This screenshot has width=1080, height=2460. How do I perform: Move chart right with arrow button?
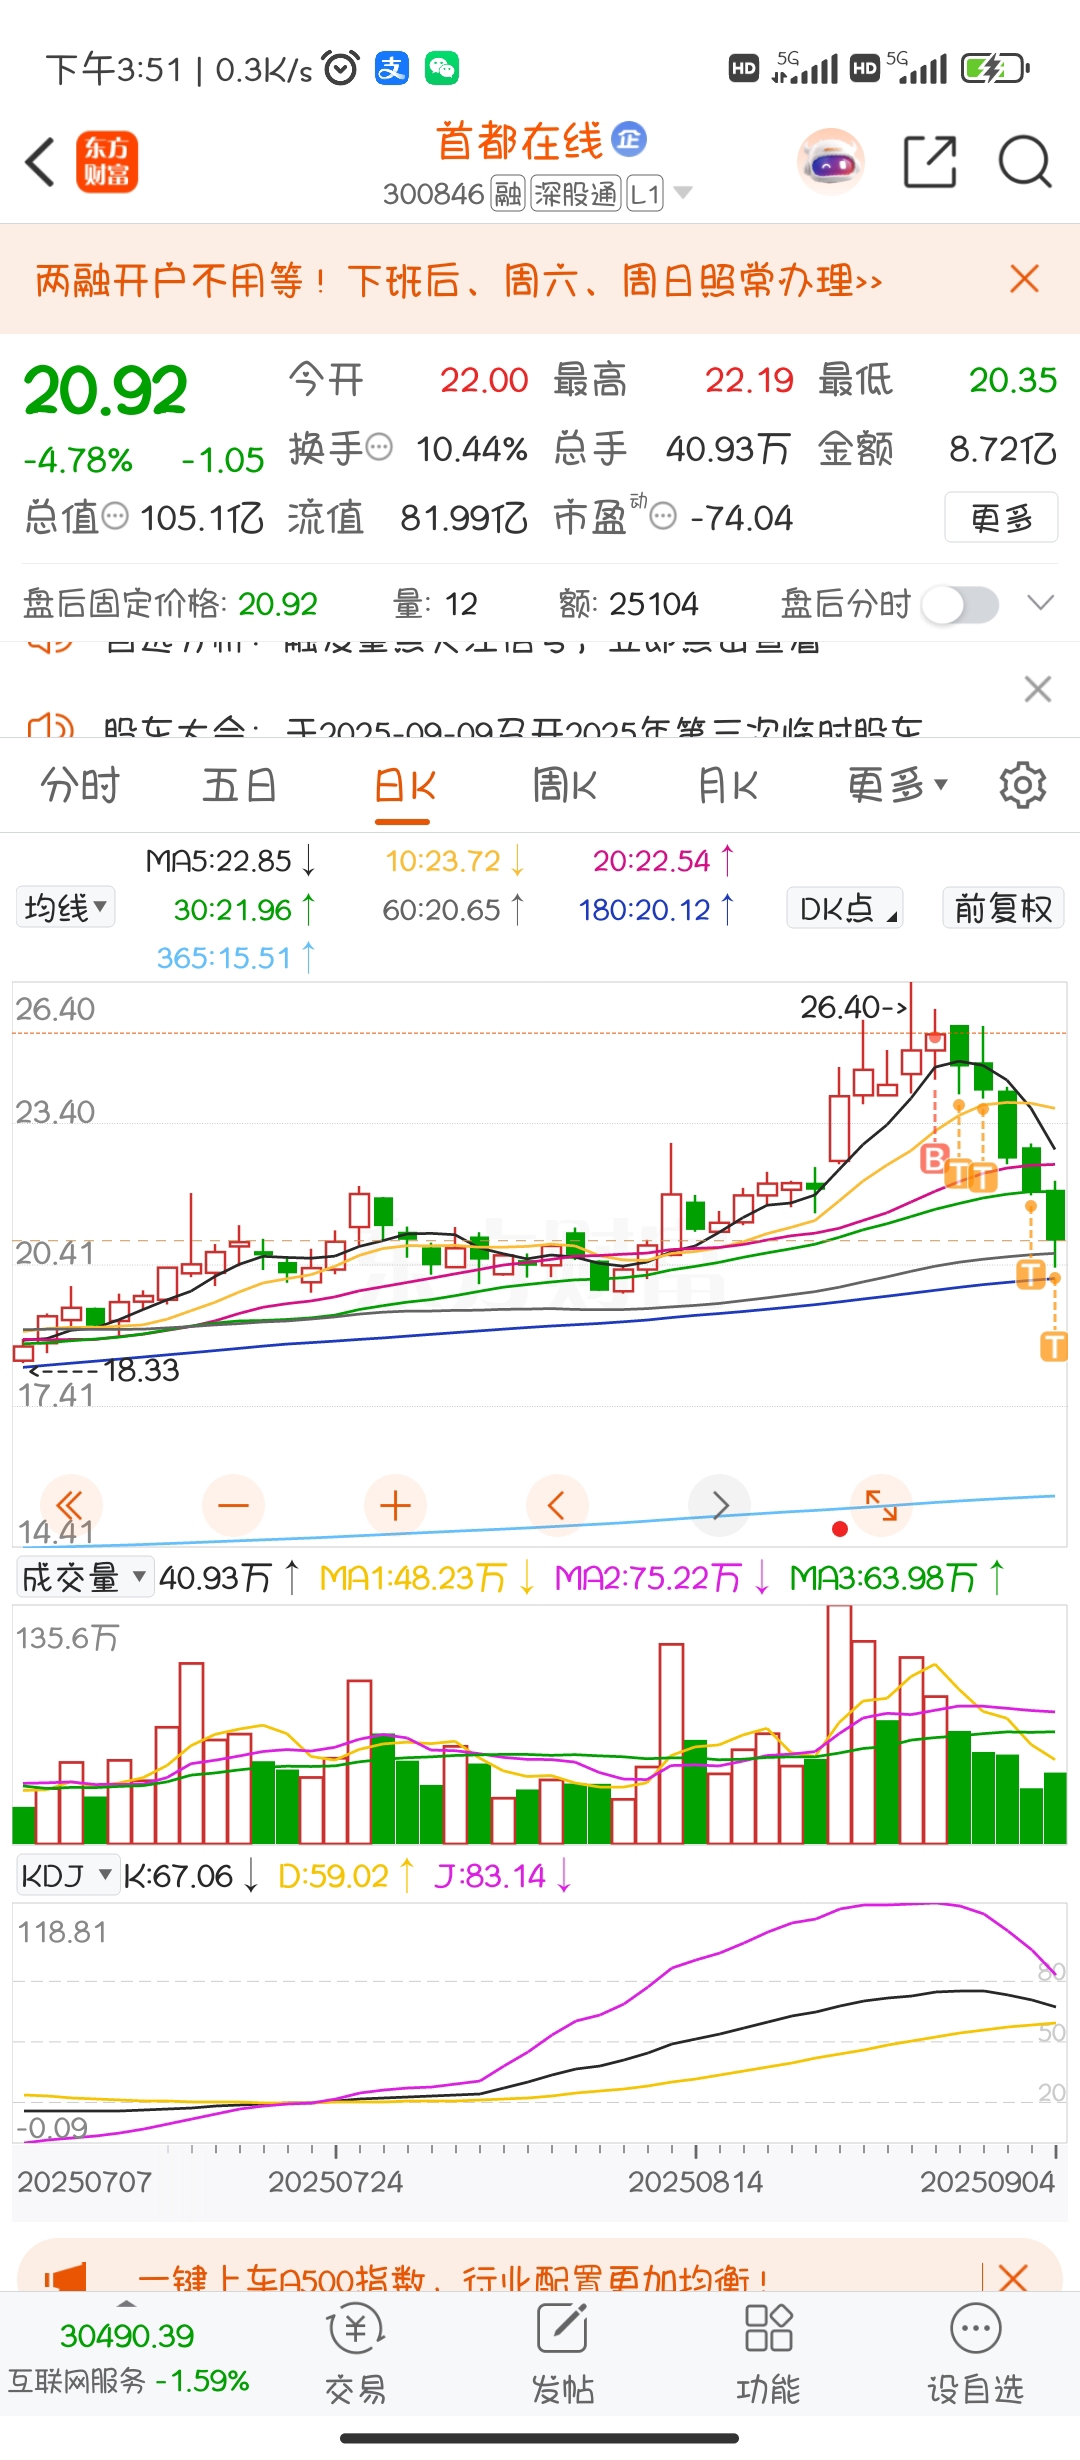point(720,1505)
